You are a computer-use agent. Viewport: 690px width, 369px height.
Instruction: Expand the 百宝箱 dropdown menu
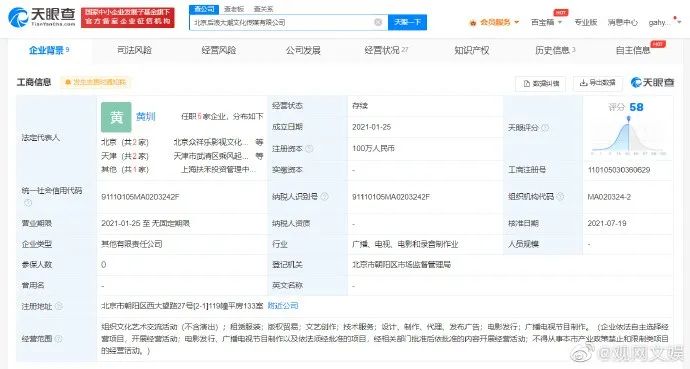(560, 22)
